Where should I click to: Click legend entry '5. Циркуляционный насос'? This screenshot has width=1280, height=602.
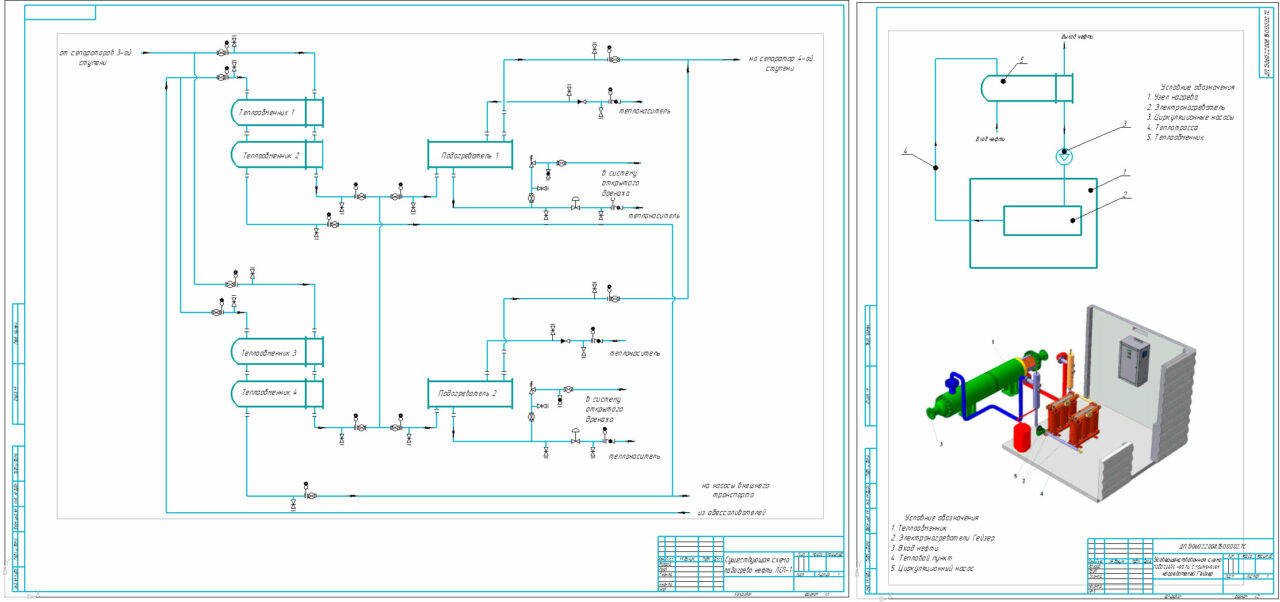coord(932,569)
